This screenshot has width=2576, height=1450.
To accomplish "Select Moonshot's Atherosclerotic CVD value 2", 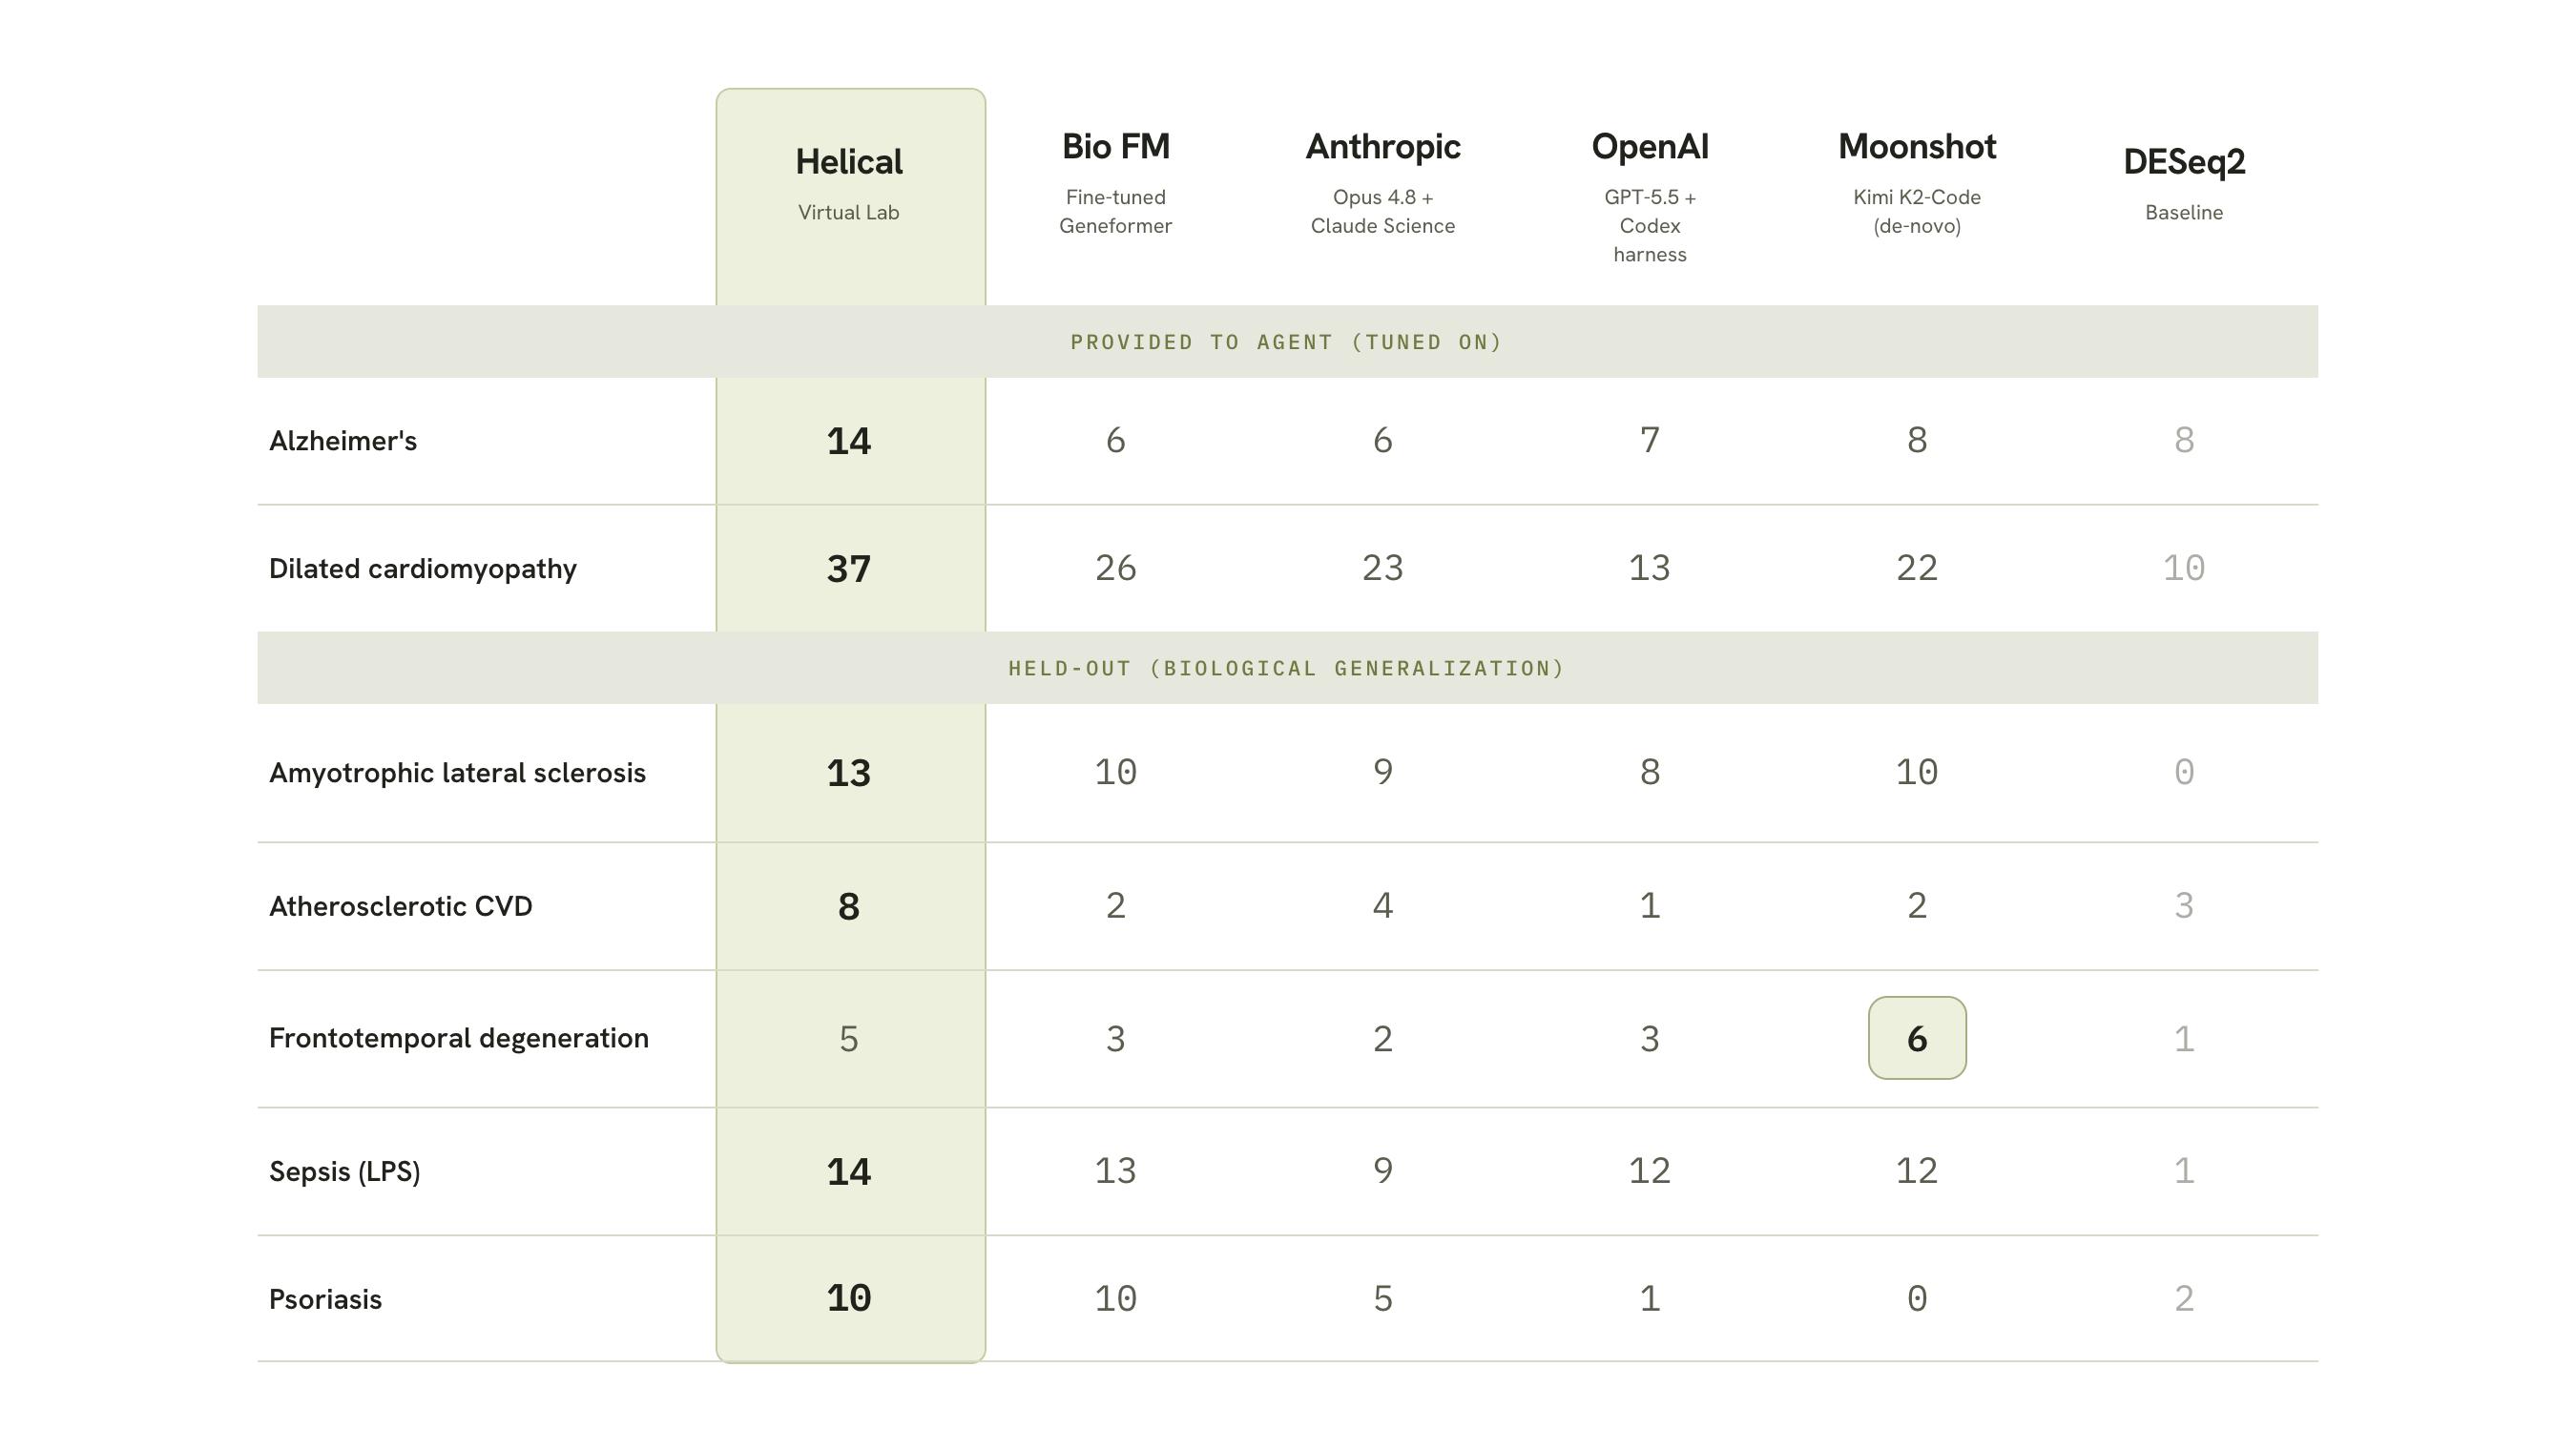I will 1917,906.
